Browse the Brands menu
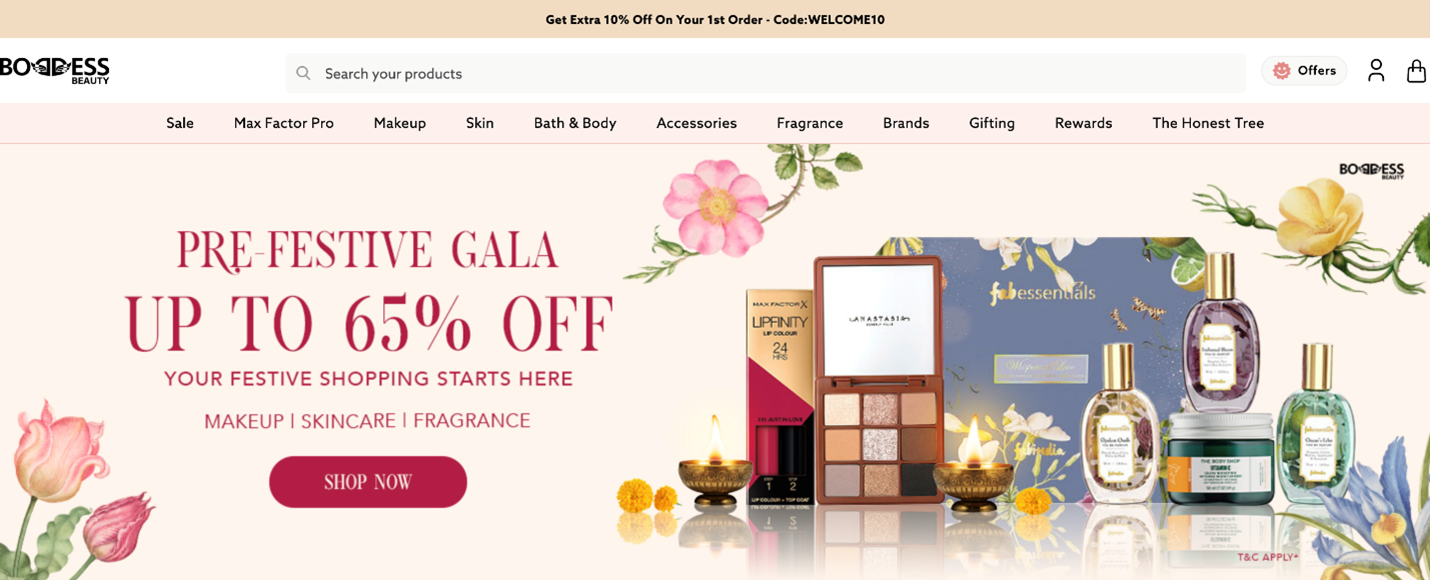1430x580 pixels. 906,123
